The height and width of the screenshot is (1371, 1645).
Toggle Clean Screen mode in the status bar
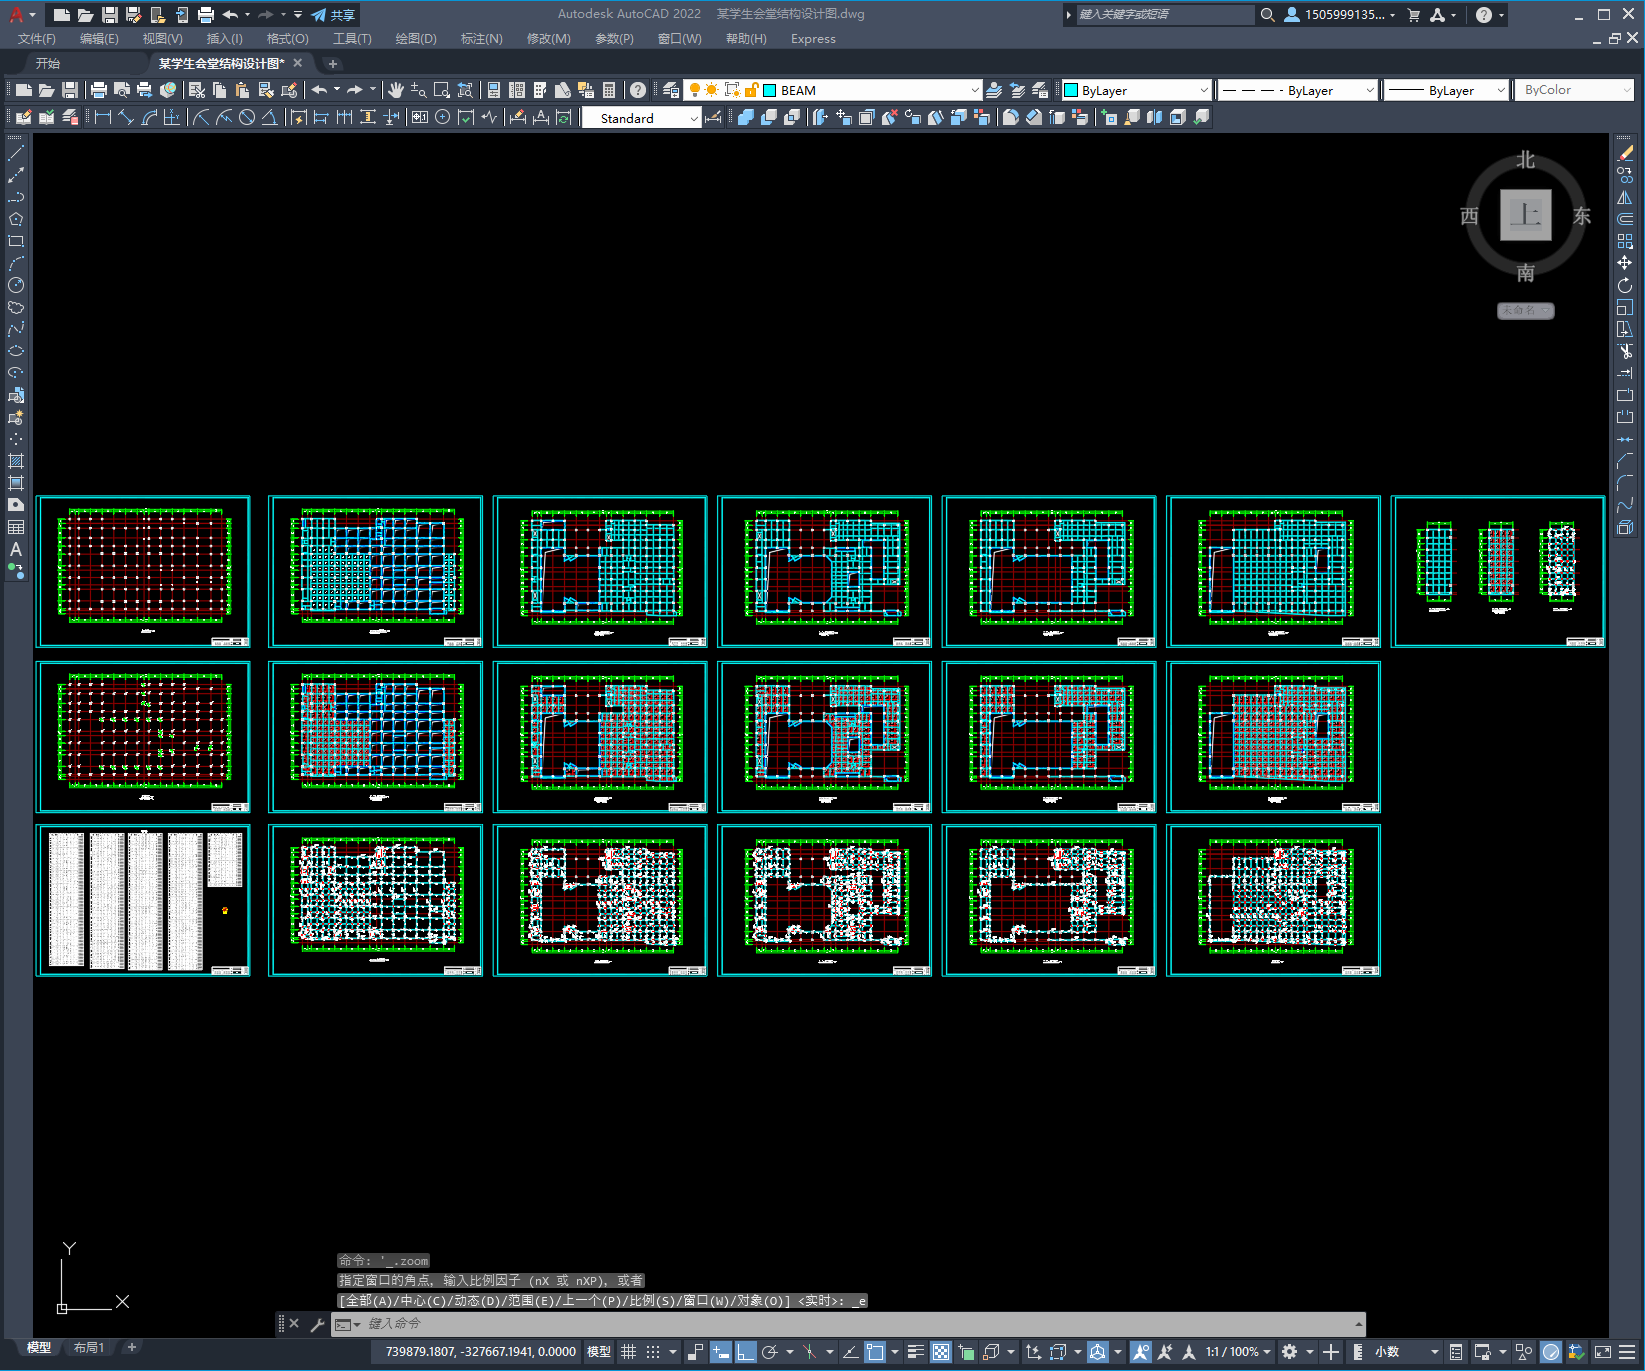[1602, 1352]
